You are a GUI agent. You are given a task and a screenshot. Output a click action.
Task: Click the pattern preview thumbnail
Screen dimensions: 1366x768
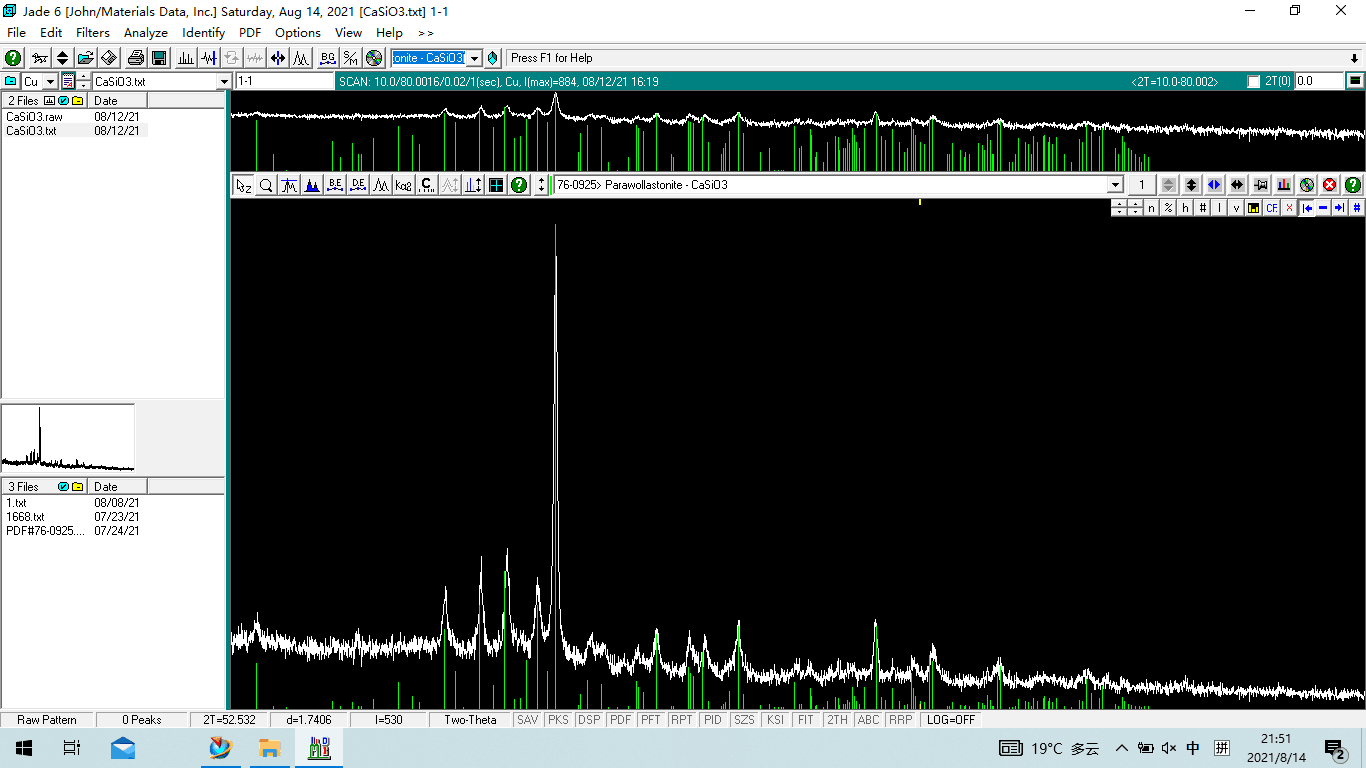[68, 438]
